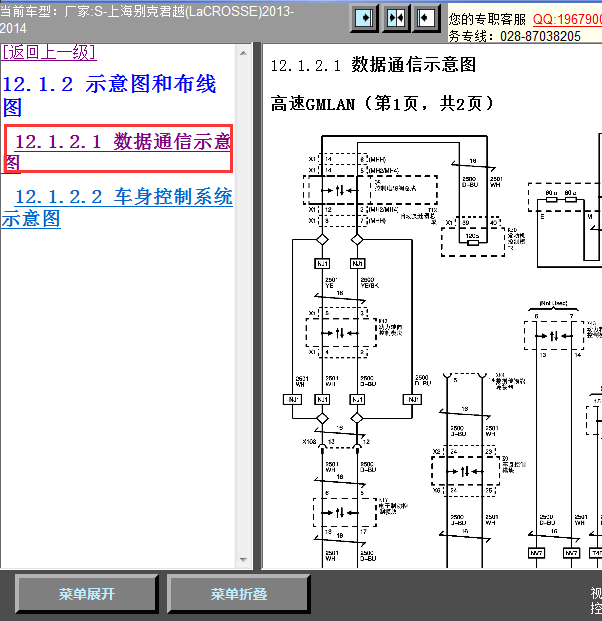Select the 12.1.2 示意图和布线图 heading
The height and width of the screenshot is (621, 602).
click(x=109, y=95)
